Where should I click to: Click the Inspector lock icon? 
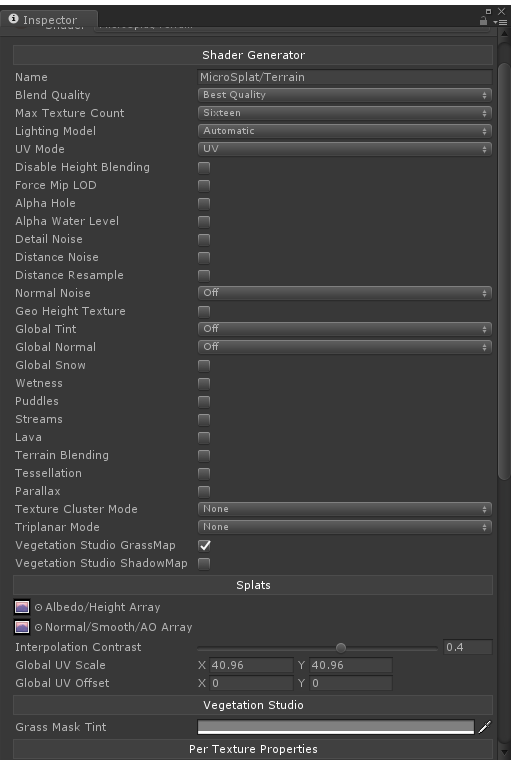(x=483, y=20)
